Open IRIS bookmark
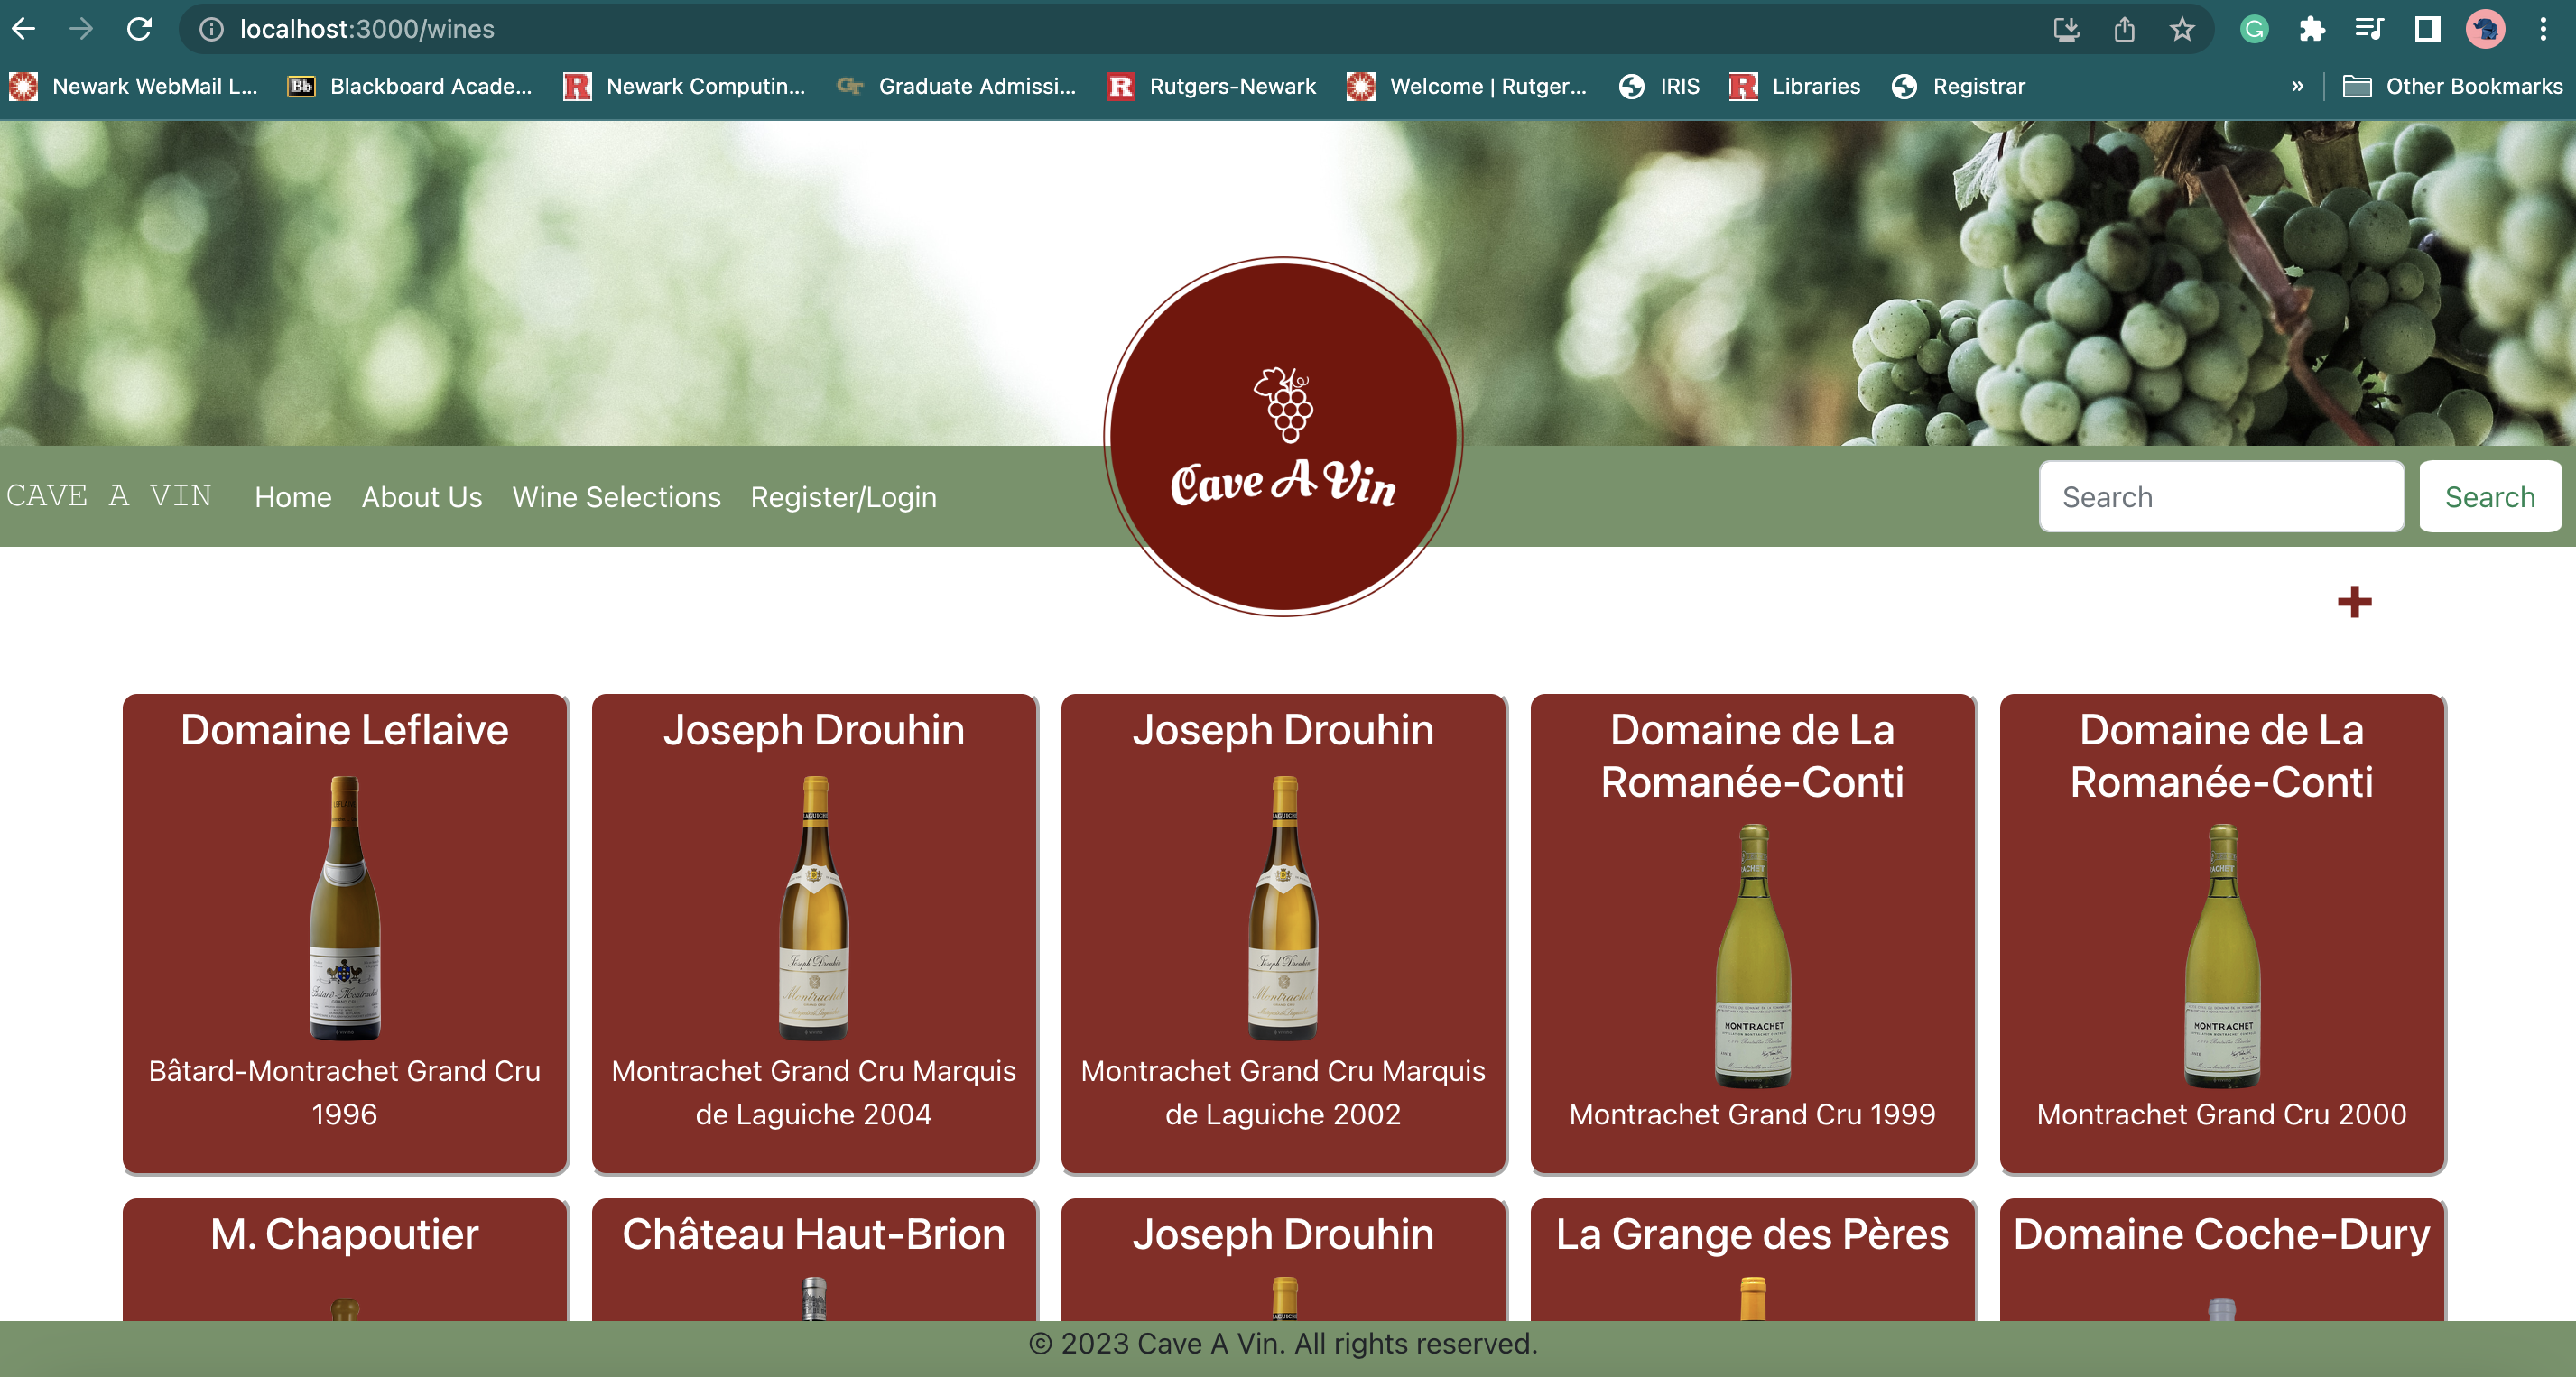Screen dimensions: 2576x1377 (x=1659, y=86)
